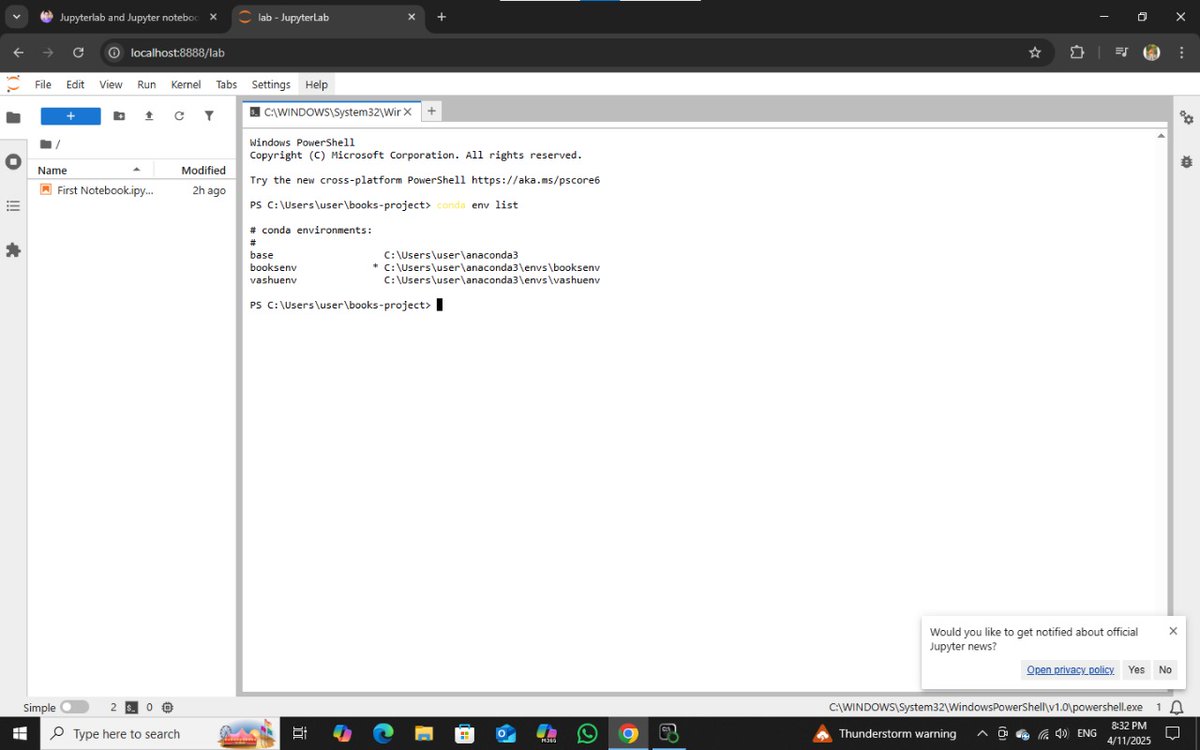Open Microsoft Edge from taskbar
The height and width of the screenshot is (750, 1200).
click(x=383, y=734)
